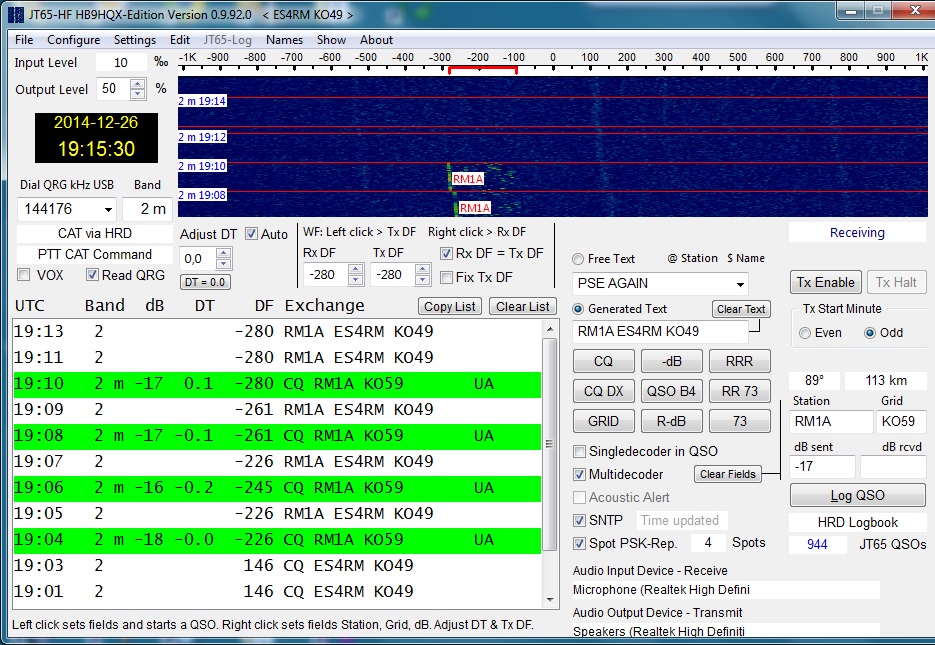Select the Free Text radio option

[578, 259]
